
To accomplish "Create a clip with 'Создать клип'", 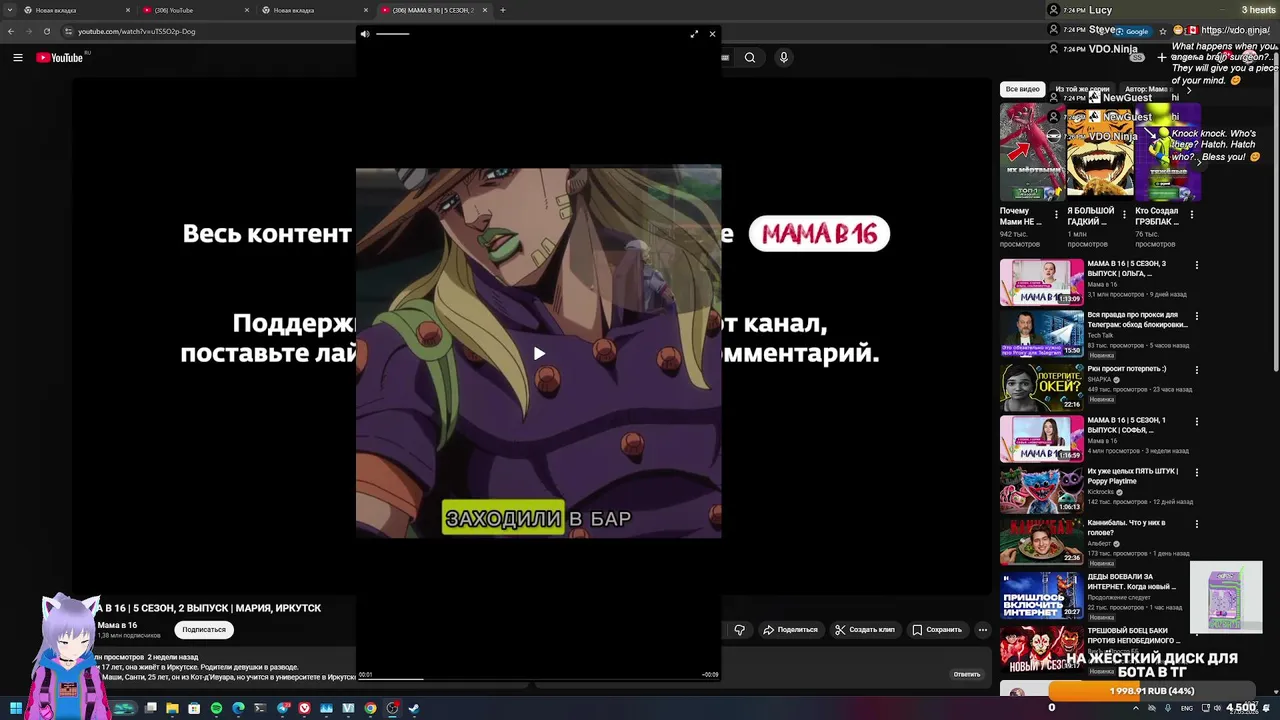I will [865, 630].
